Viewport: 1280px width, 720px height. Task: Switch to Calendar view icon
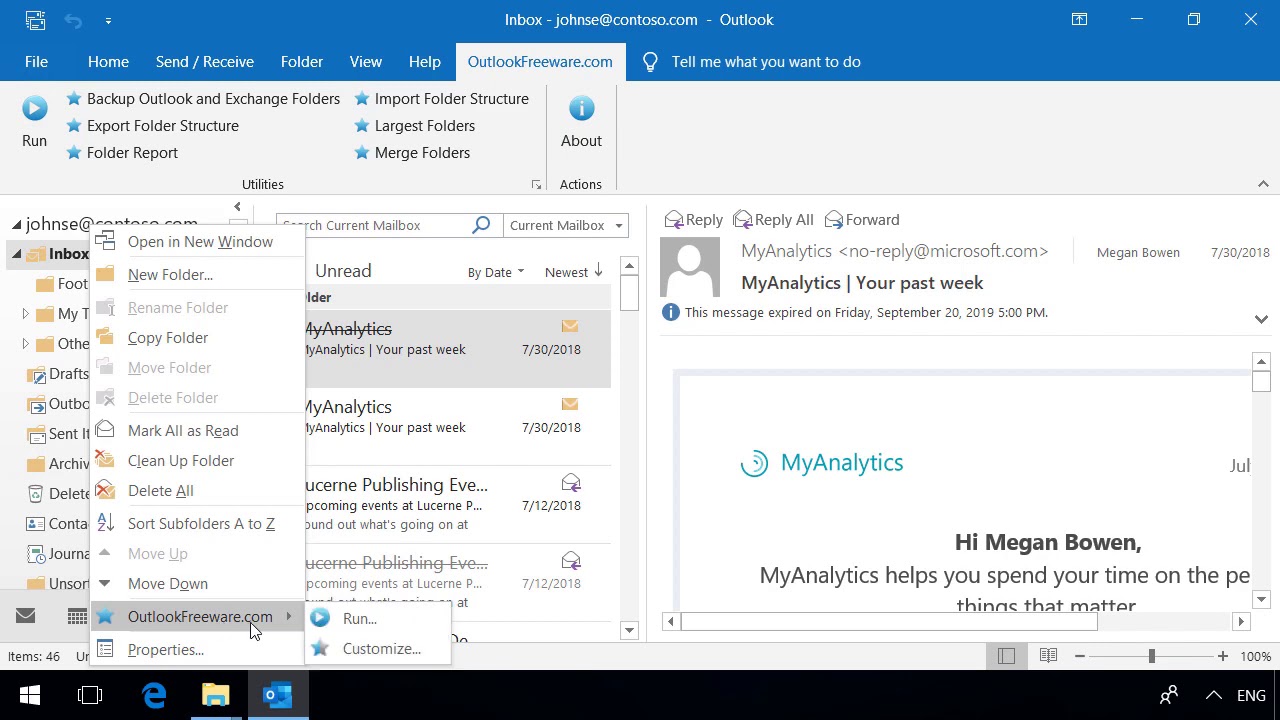click(x=77, y=616)
